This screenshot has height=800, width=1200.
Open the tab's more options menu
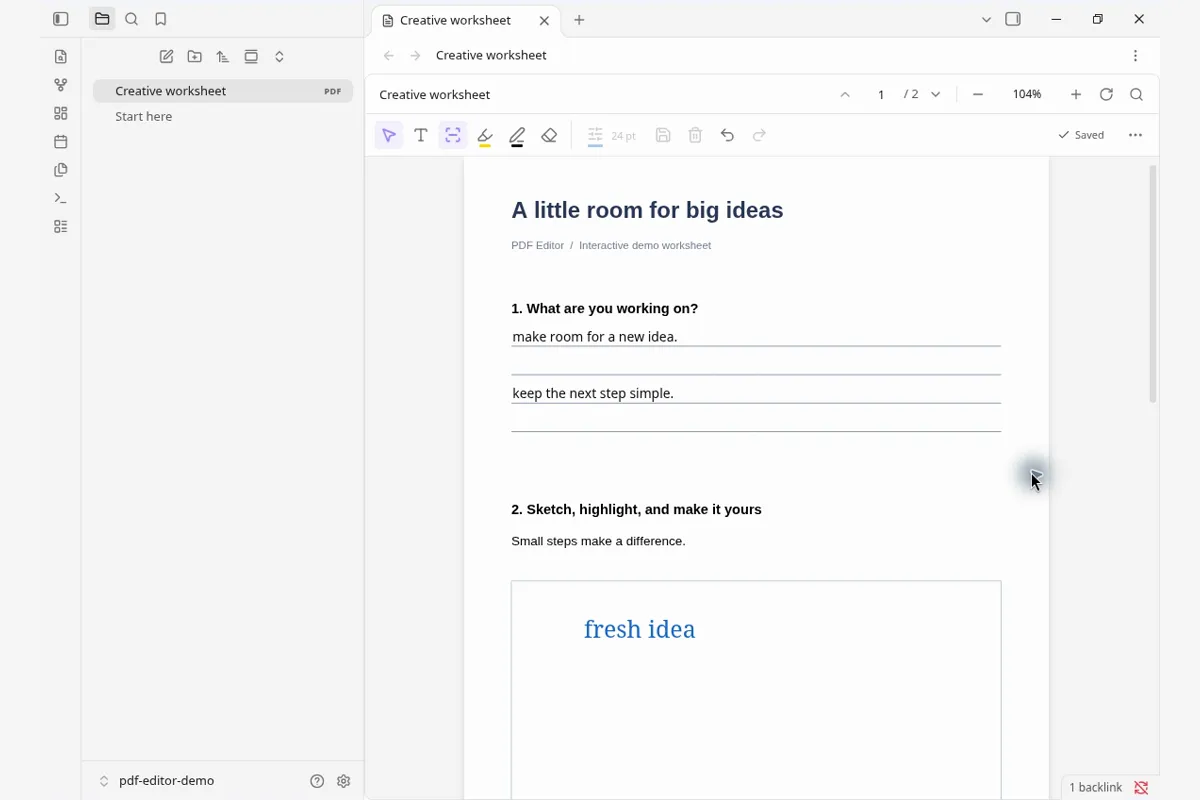1135,56
